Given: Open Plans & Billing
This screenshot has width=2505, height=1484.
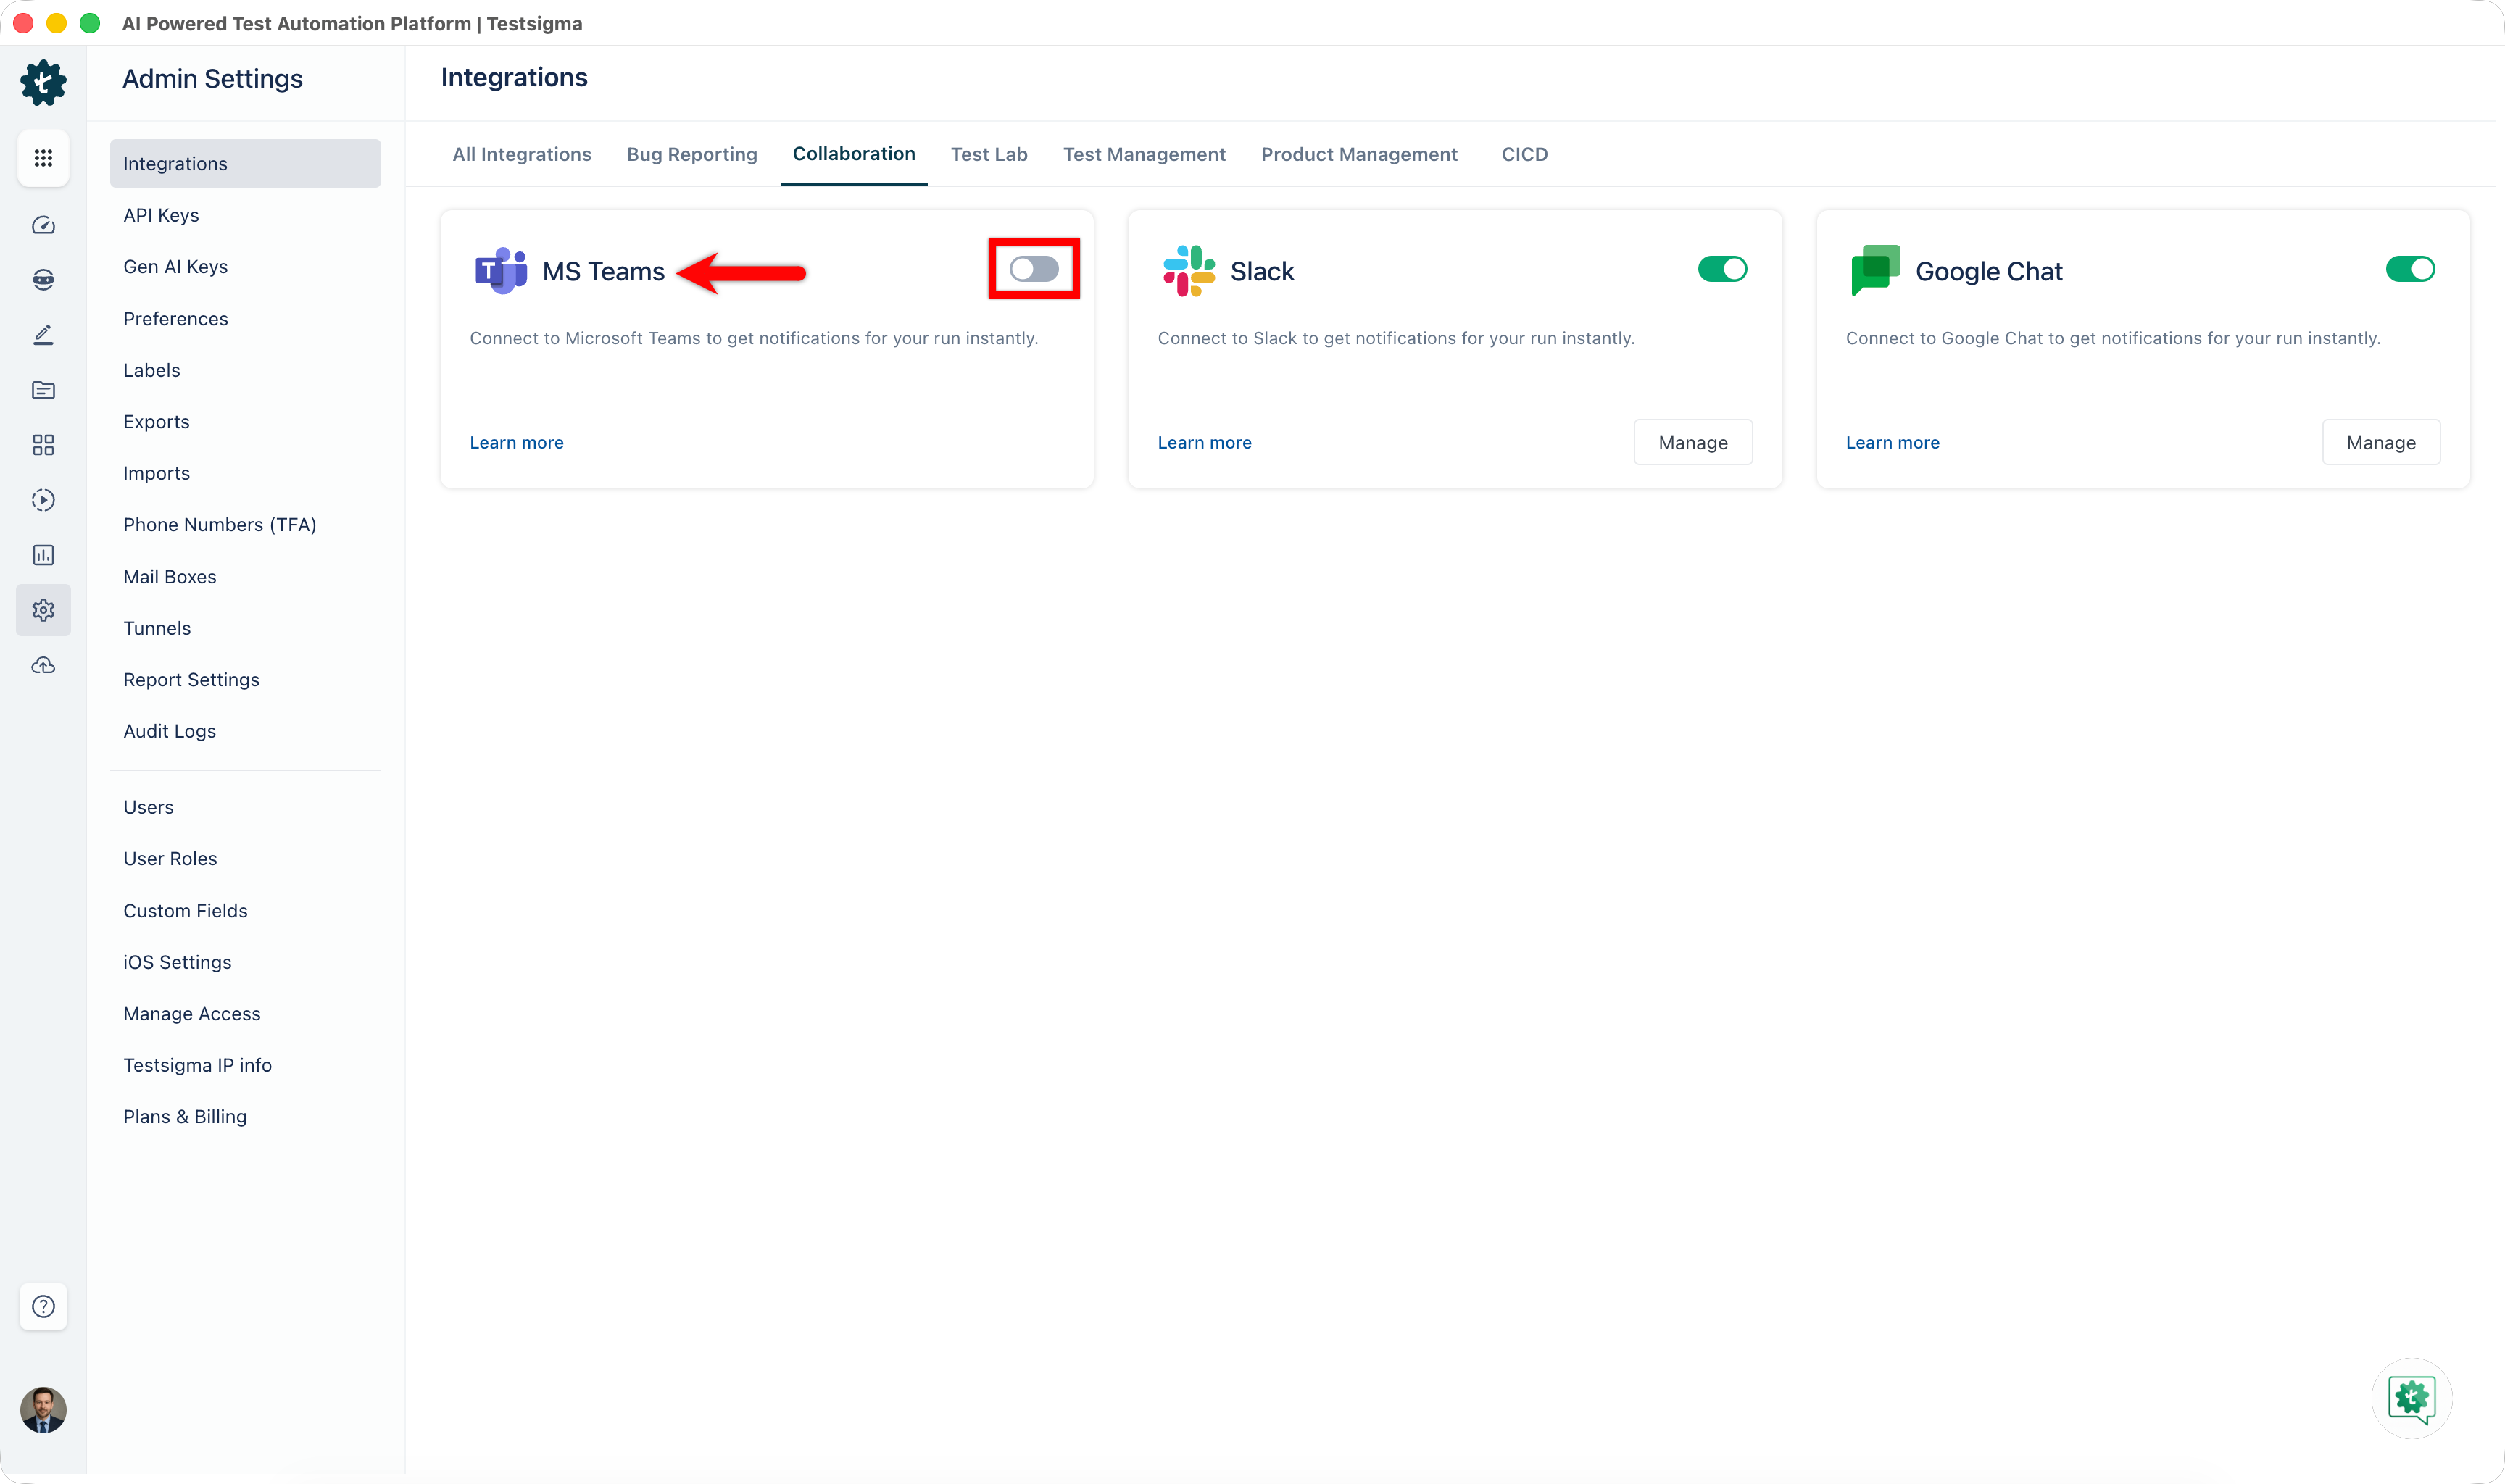Looking at the screenshot, I should click(x=185, y=1117).
